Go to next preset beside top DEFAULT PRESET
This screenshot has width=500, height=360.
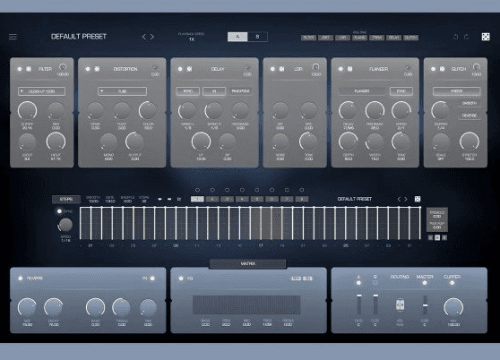click(152, 37)
